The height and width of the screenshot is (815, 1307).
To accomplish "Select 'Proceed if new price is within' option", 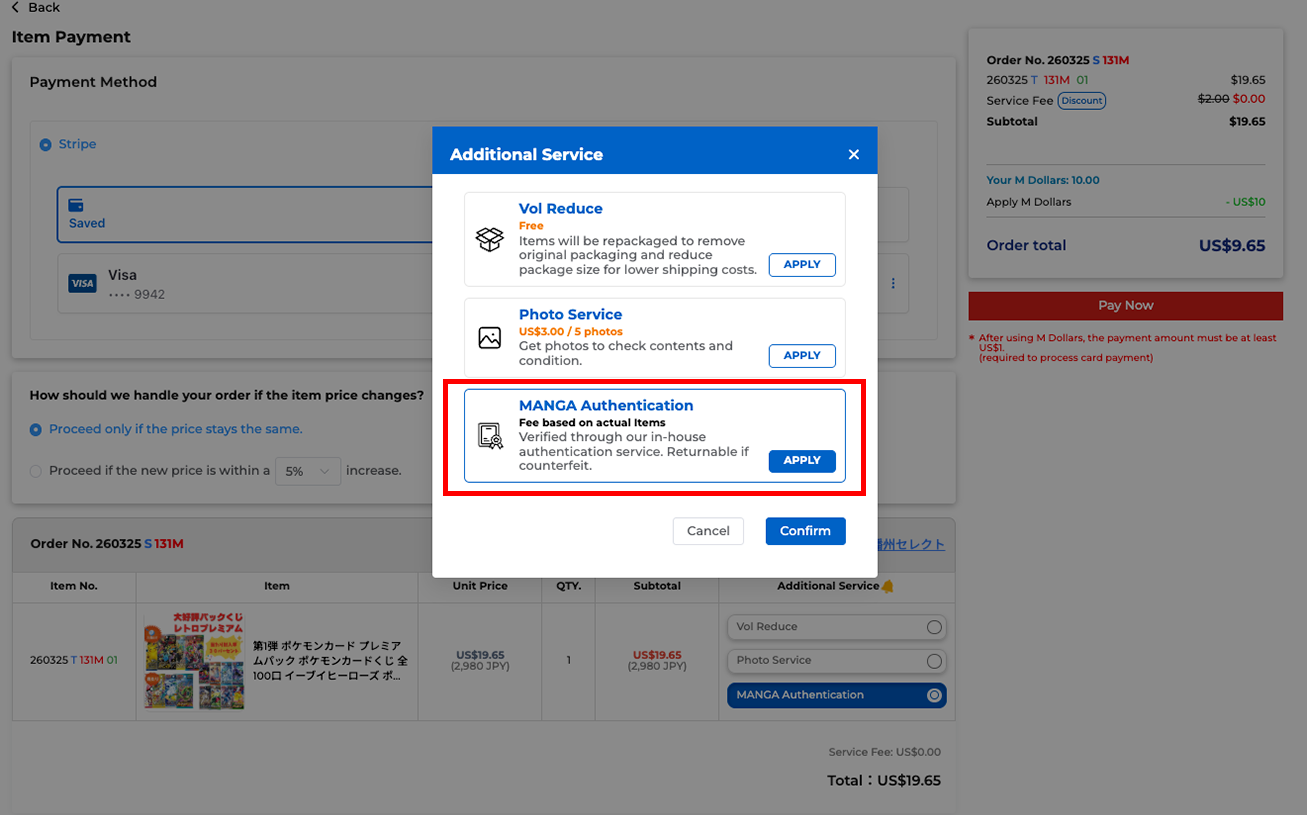I will pos(36,471).
